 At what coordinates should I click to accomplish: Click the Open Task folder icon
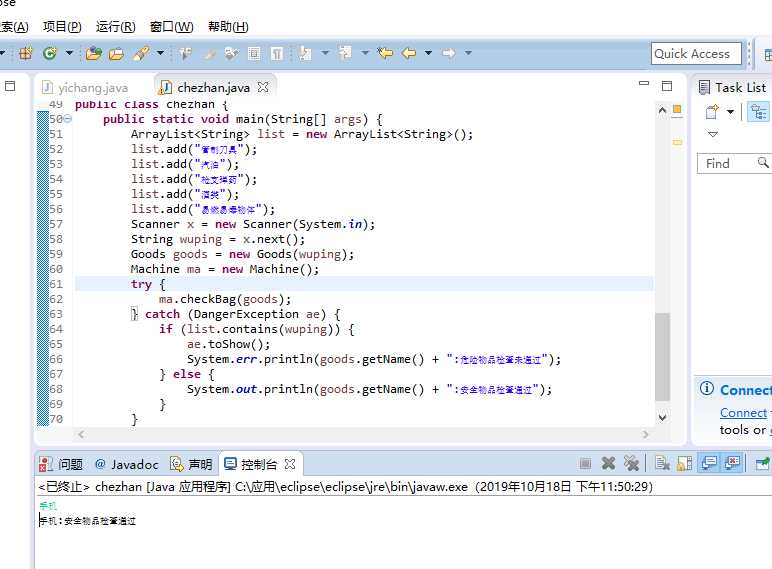117,53
